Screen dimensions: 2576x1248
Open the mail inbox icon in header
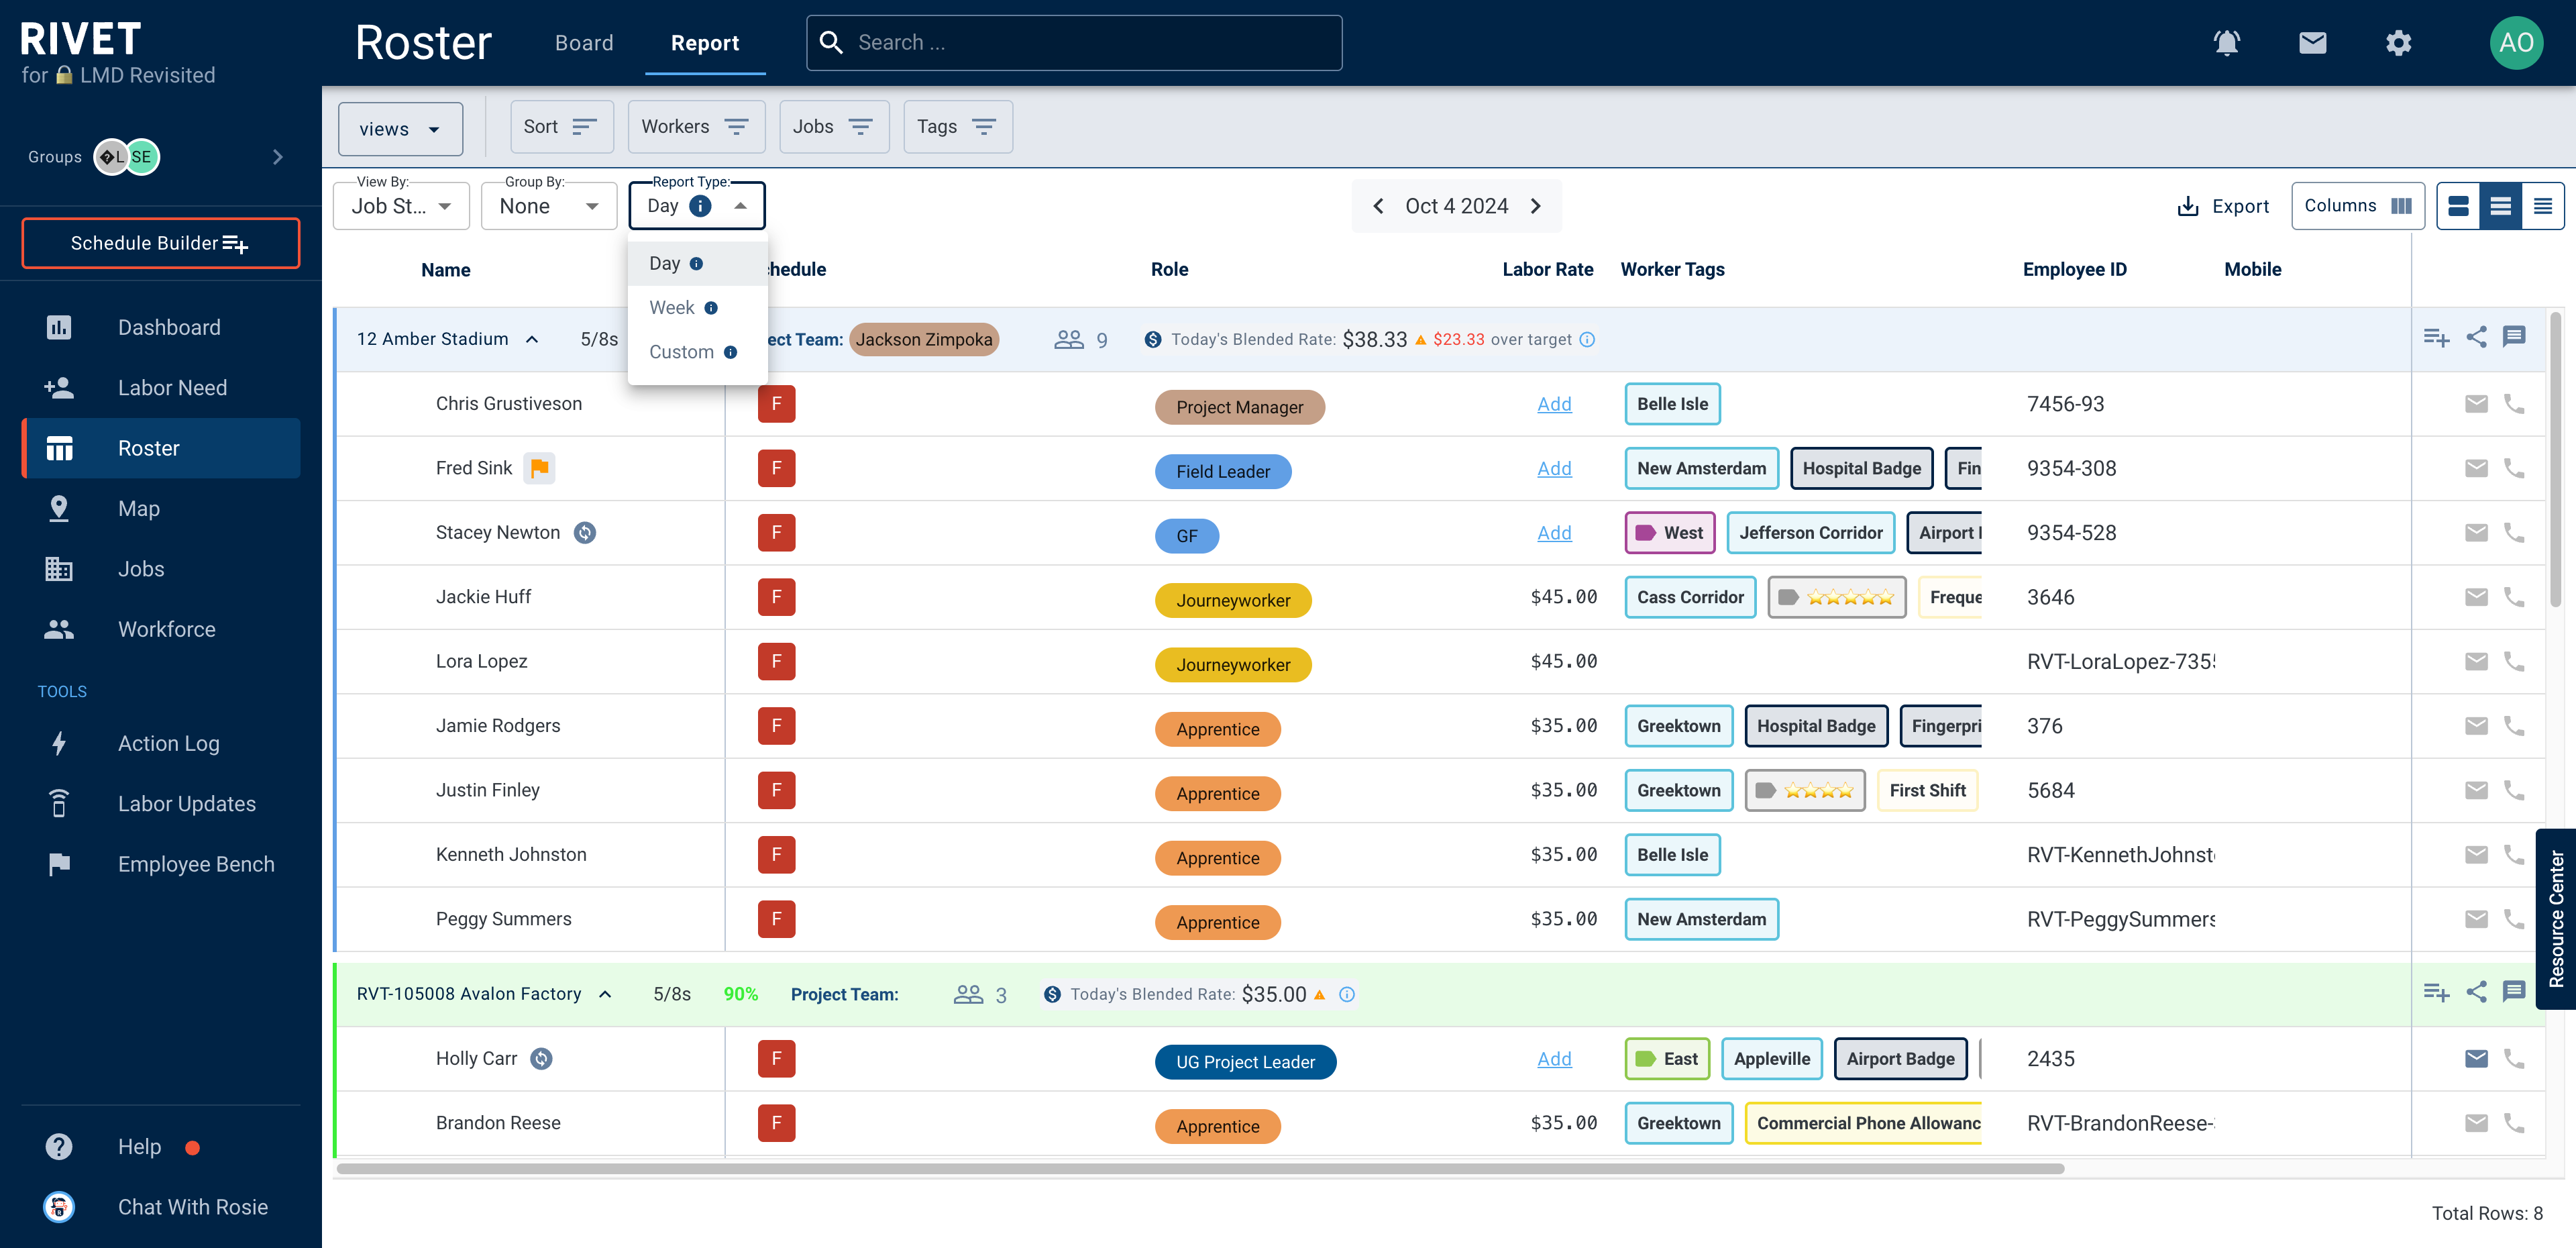[2312, 43]
